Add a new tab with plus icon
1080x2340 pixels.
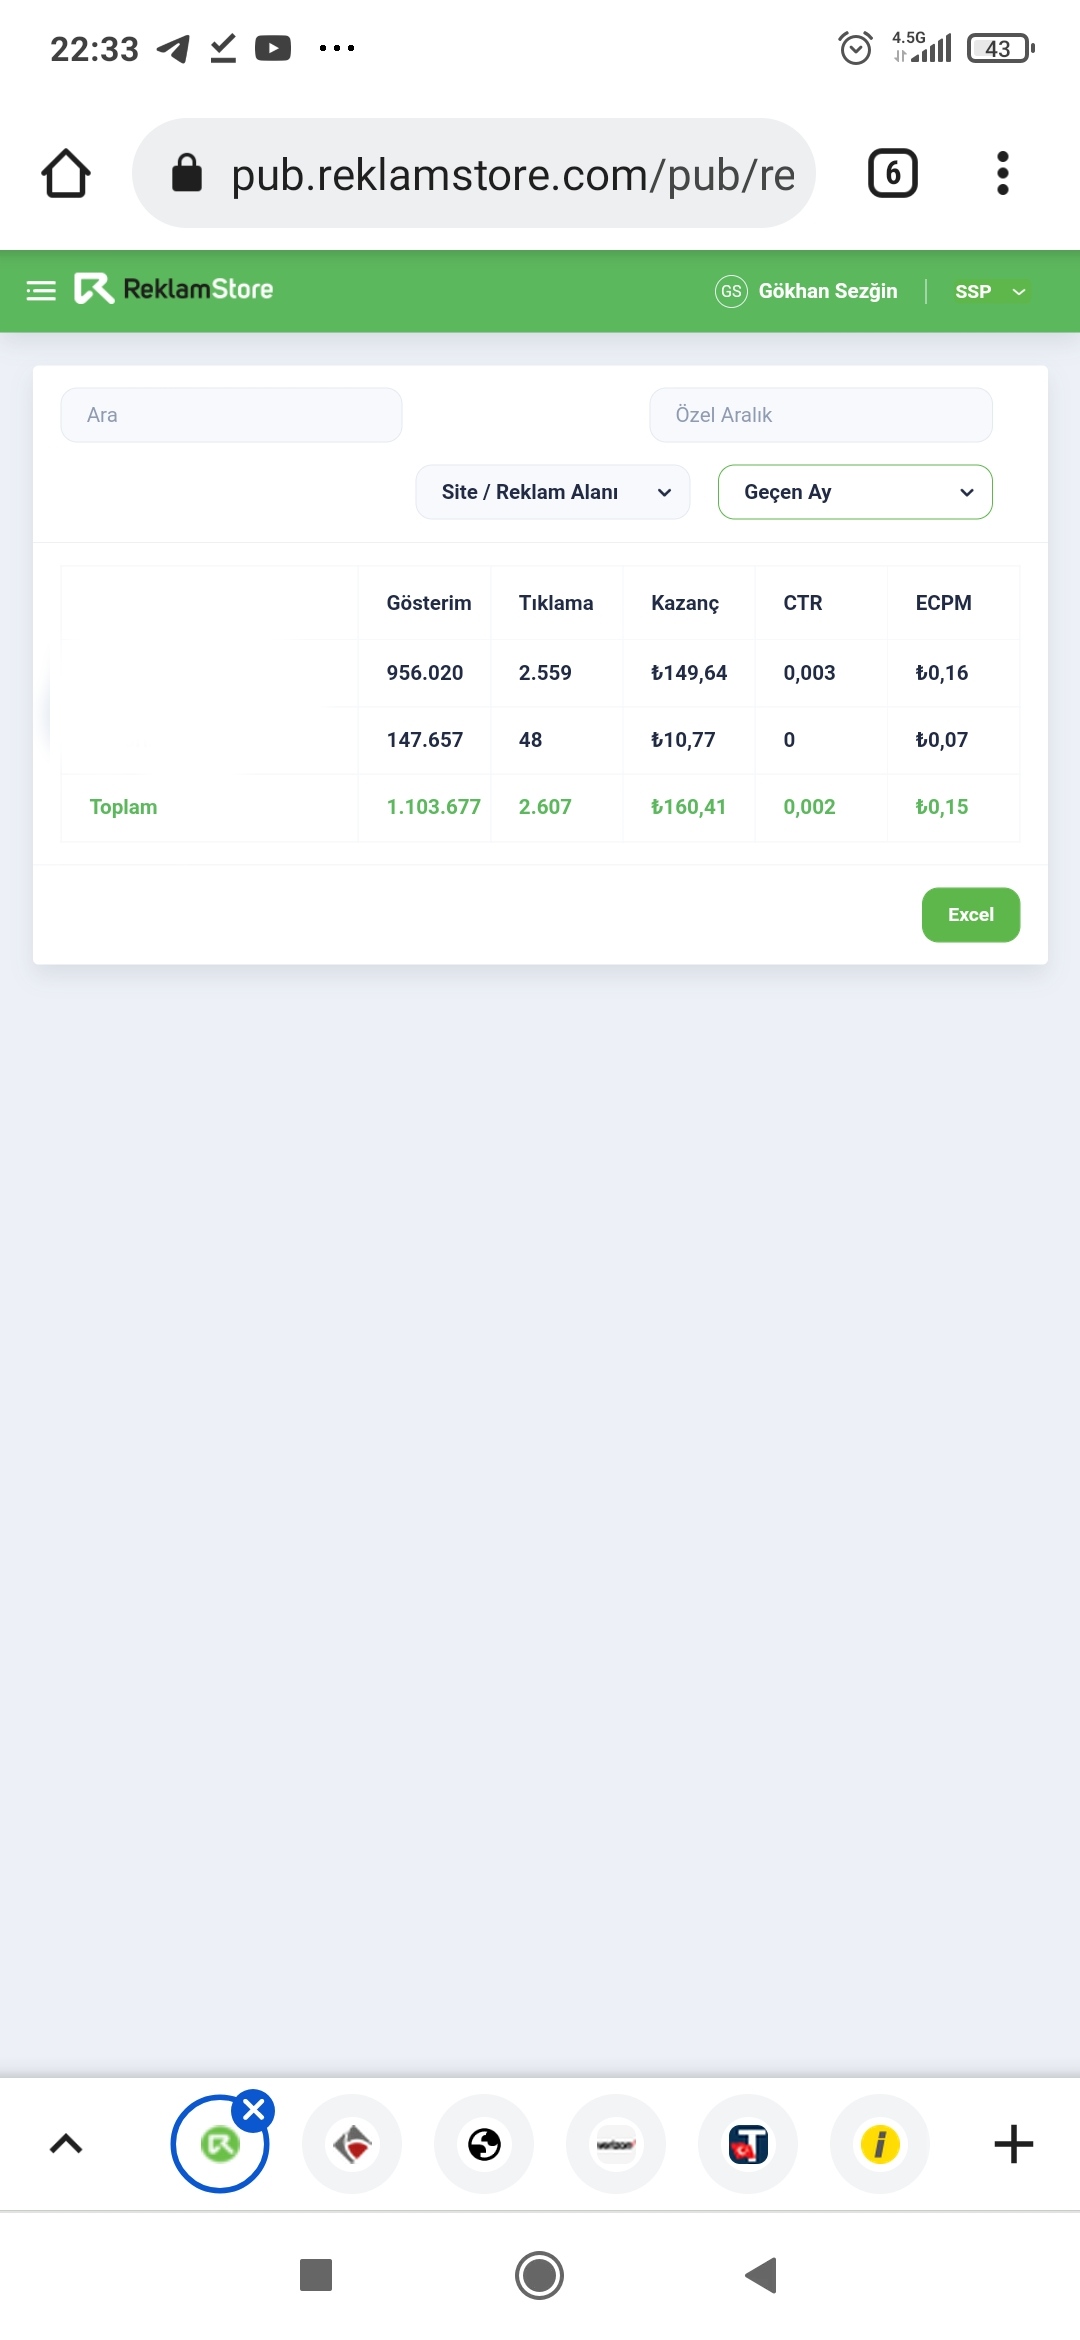coord(1013,2143)
